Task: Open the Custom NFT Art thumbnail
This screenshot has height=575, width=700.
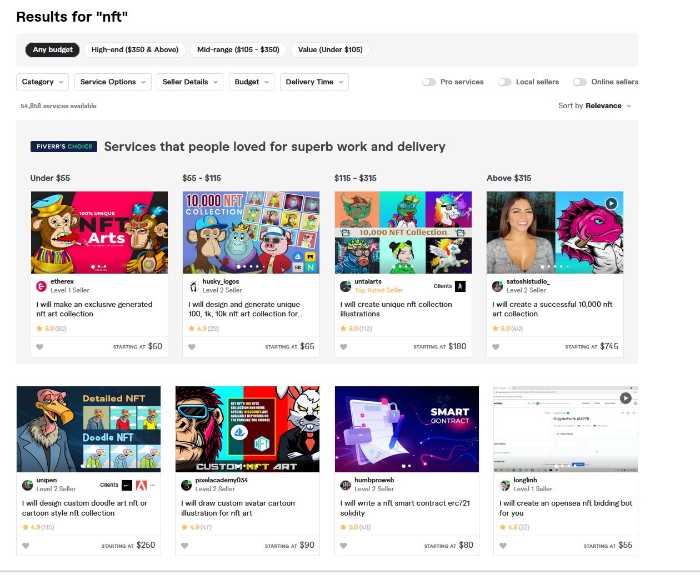Action: point(248,429)
